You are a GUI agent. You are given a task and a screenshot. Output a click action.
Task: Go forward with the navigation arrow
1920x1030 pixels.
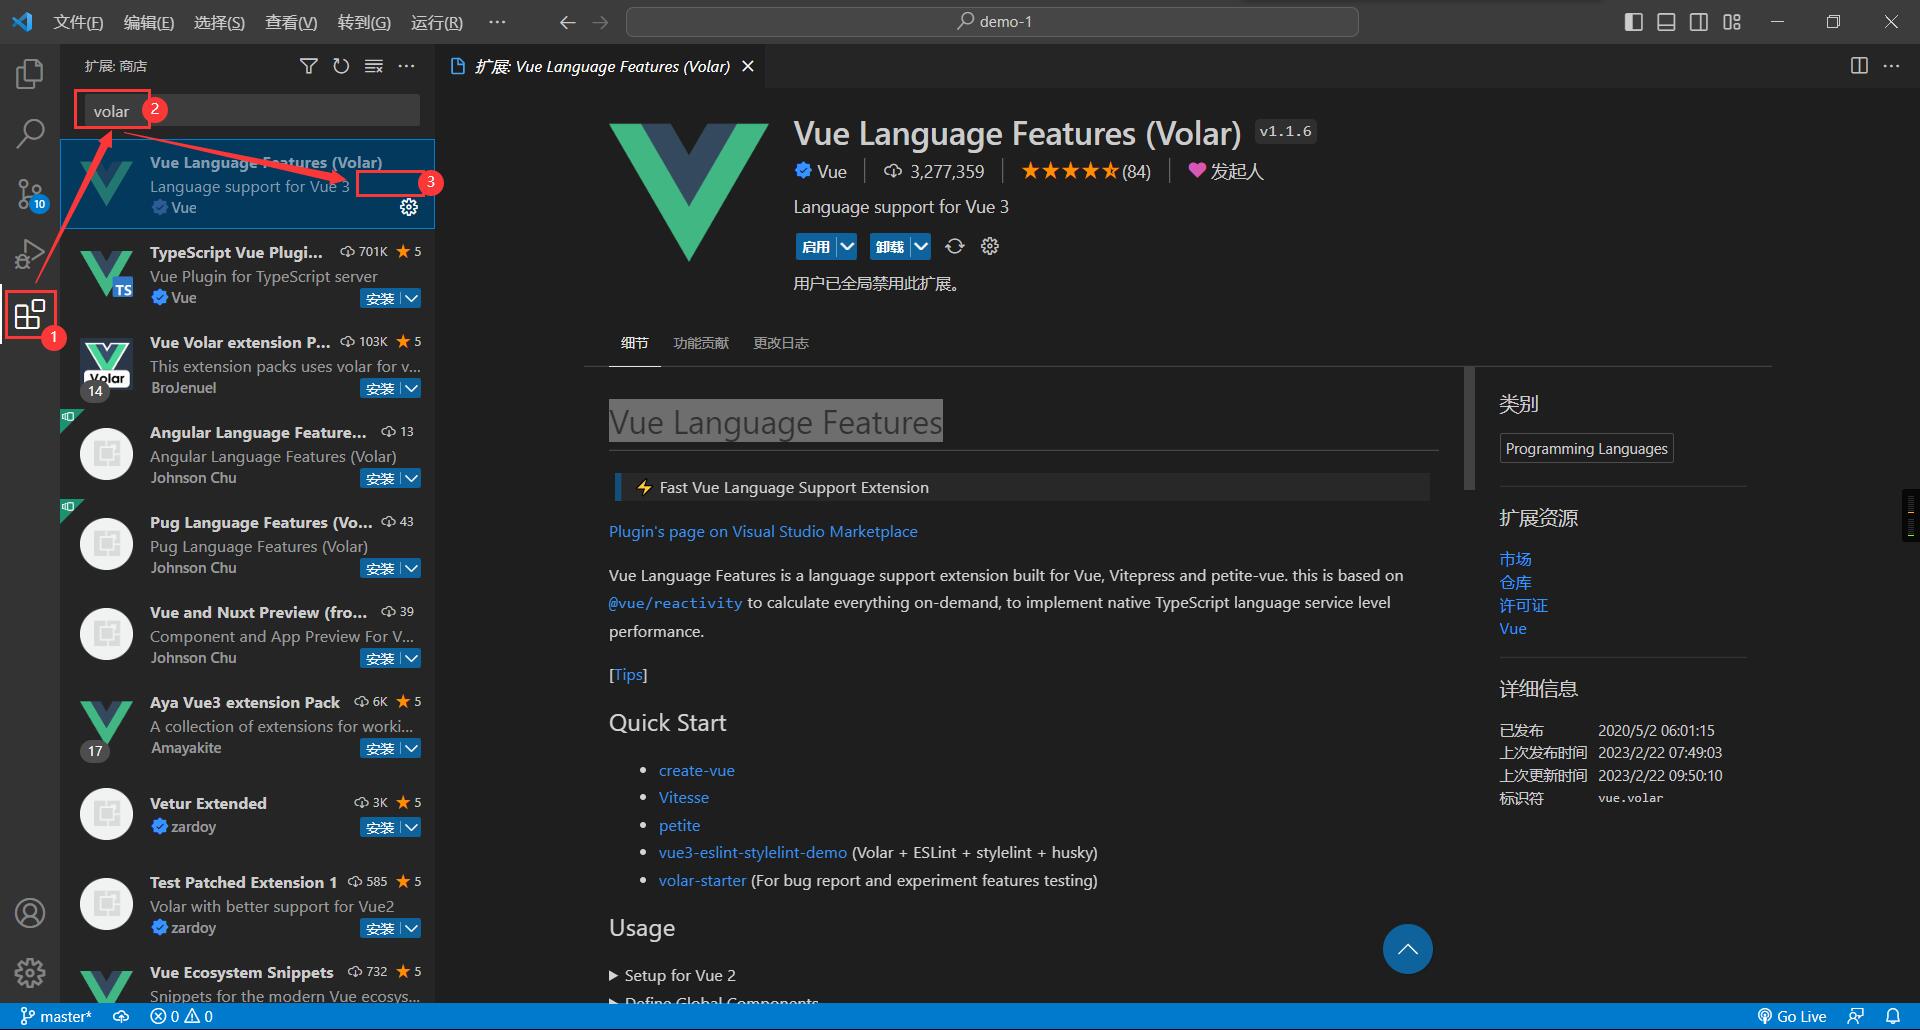click(600, 22)
